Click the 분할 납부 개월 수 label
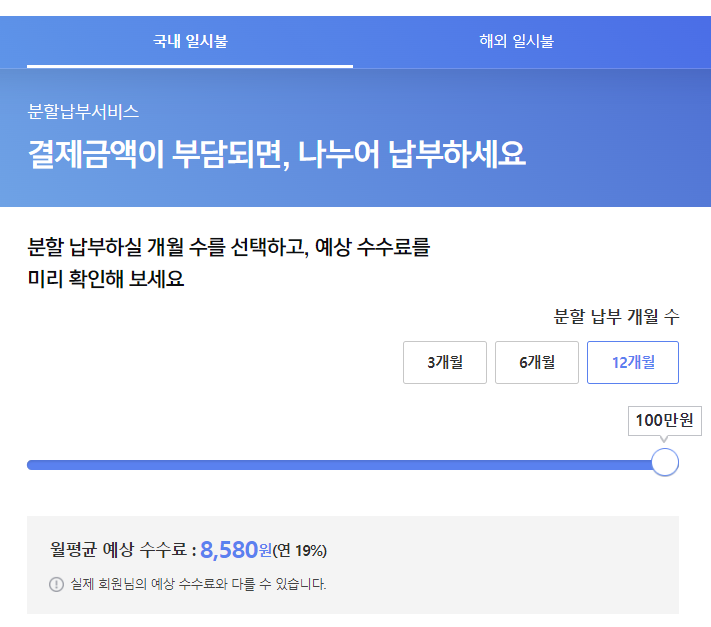 coord(616,316)
